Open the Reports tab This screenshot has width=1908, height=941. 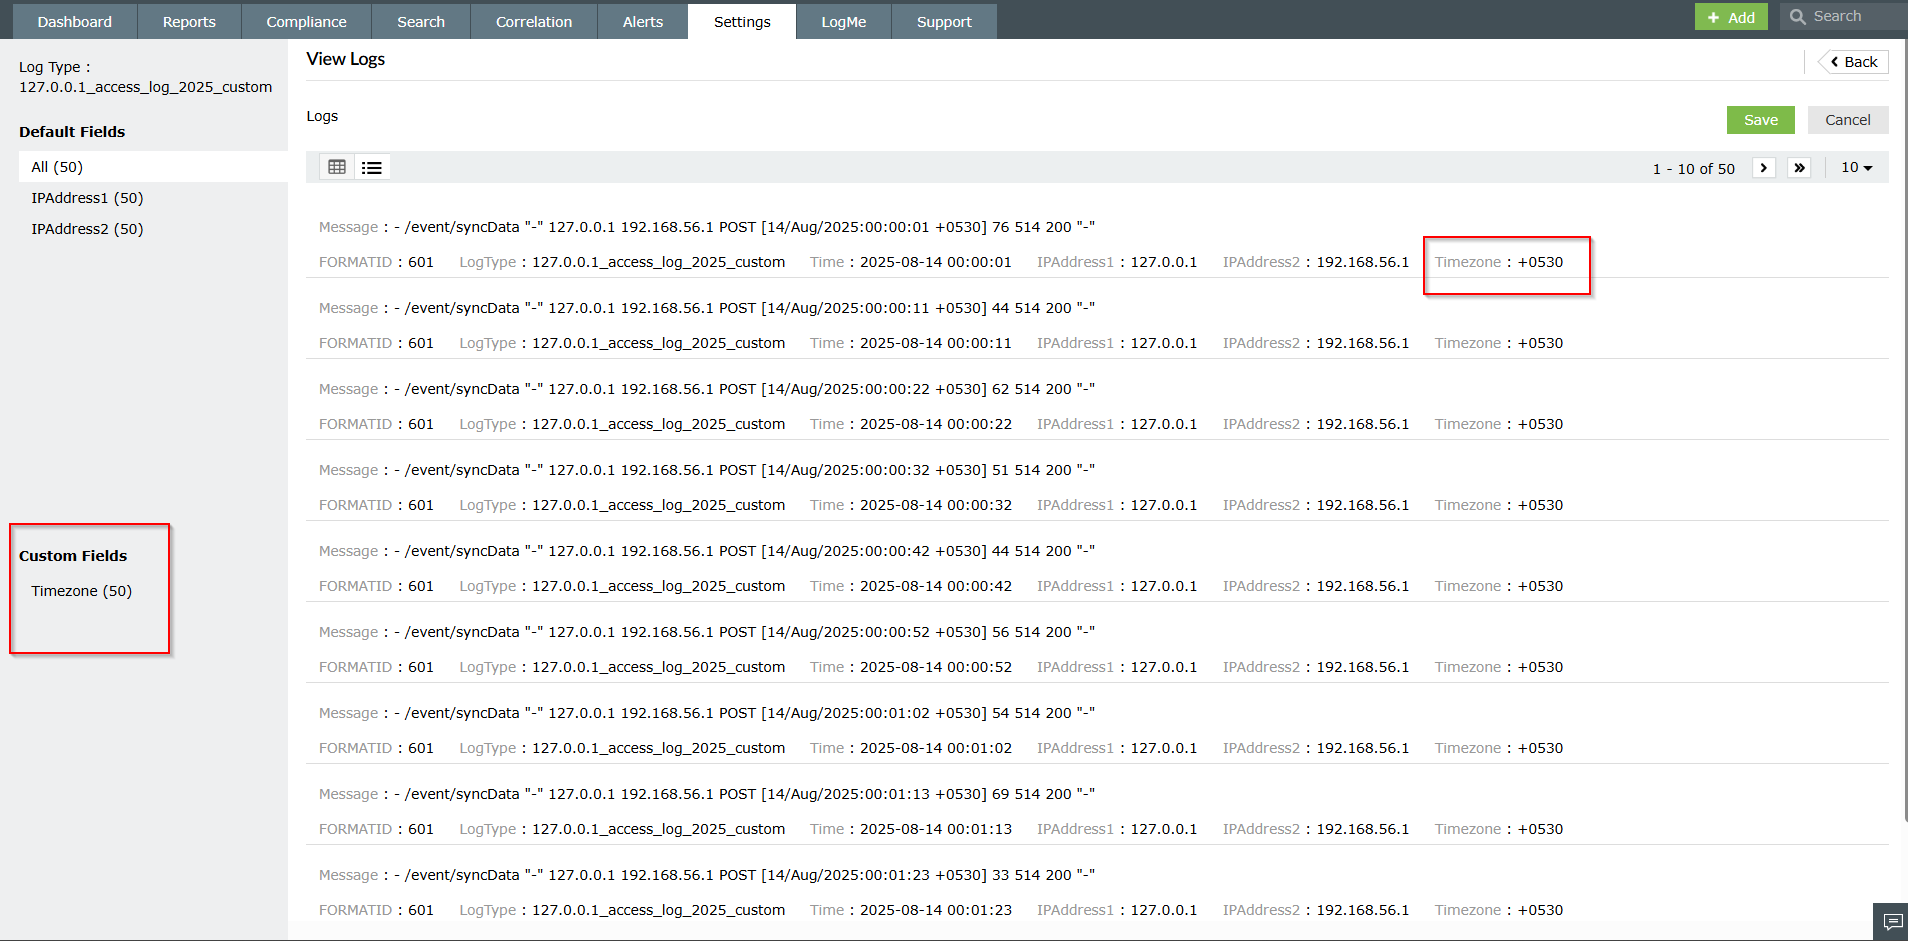coord(189,22)
